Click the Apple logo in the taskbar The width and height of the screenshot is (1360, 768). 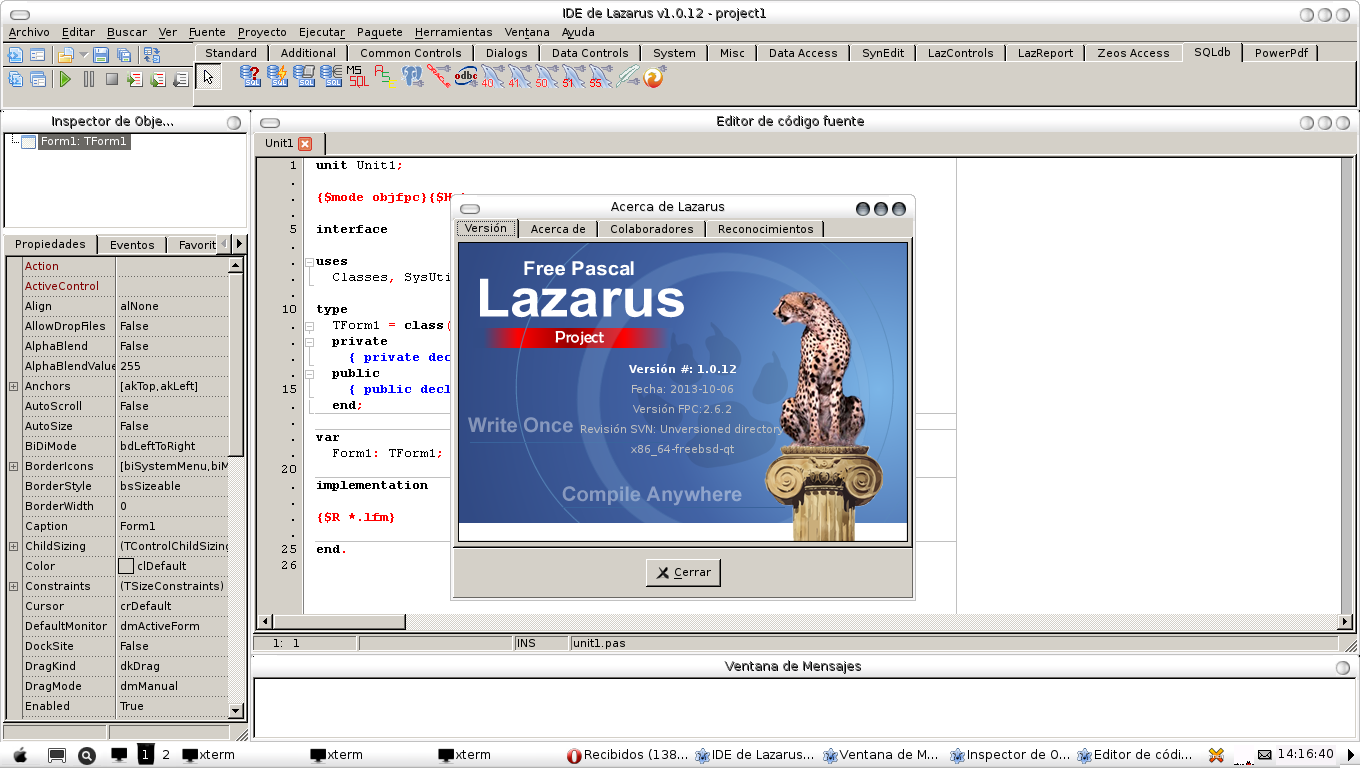[x=19, y=755]
